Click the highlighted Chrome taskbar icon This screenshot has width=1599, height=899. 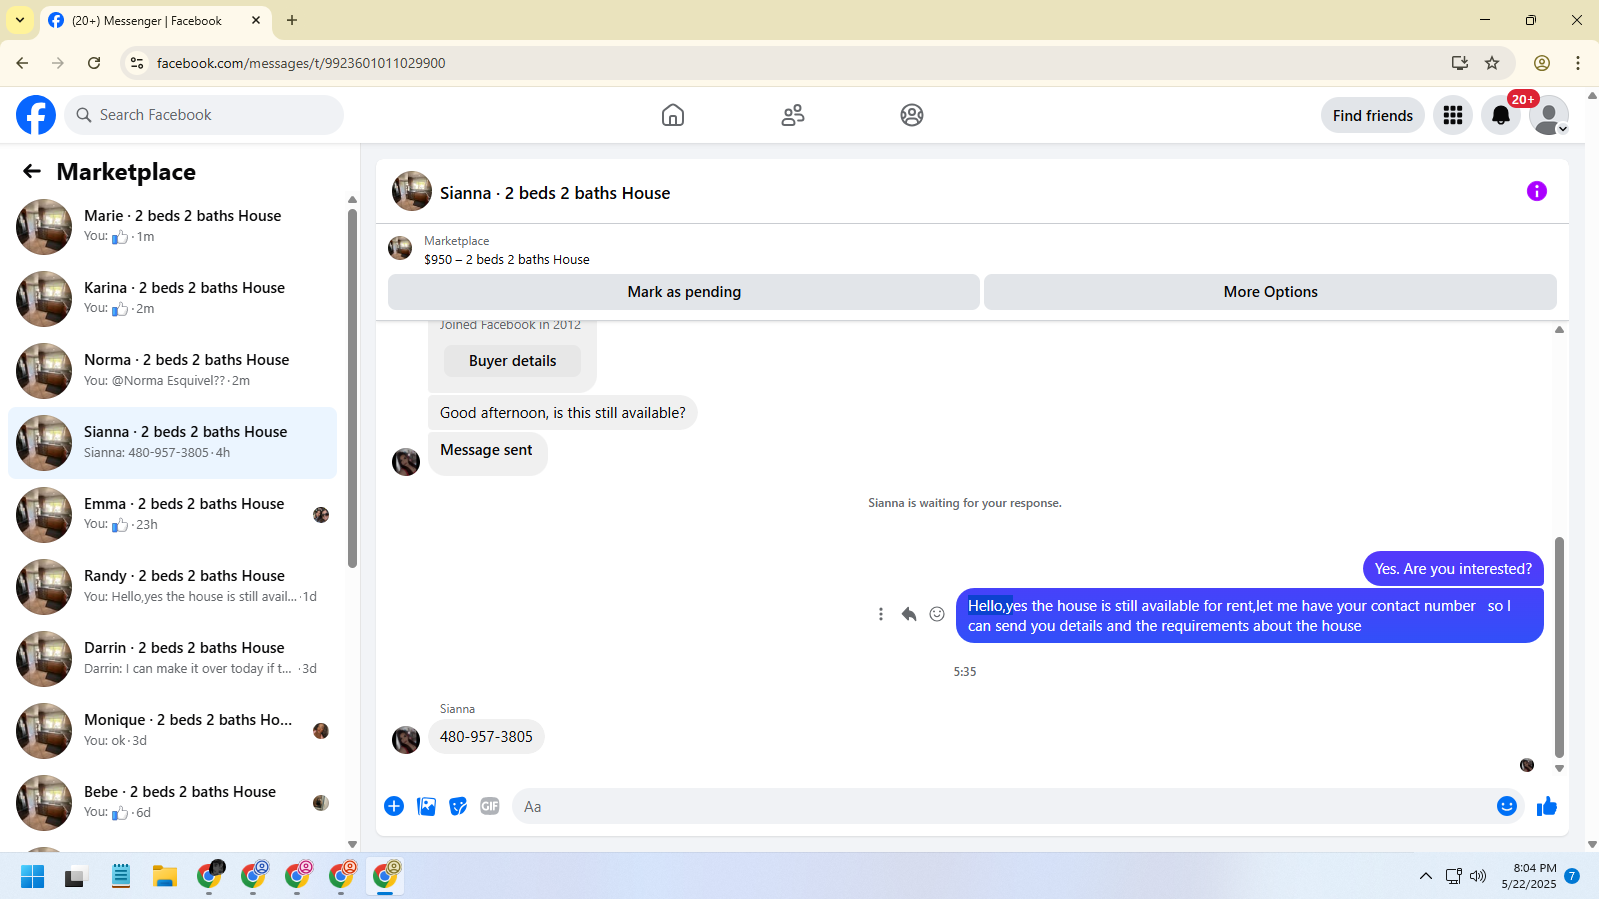(385, 877)
